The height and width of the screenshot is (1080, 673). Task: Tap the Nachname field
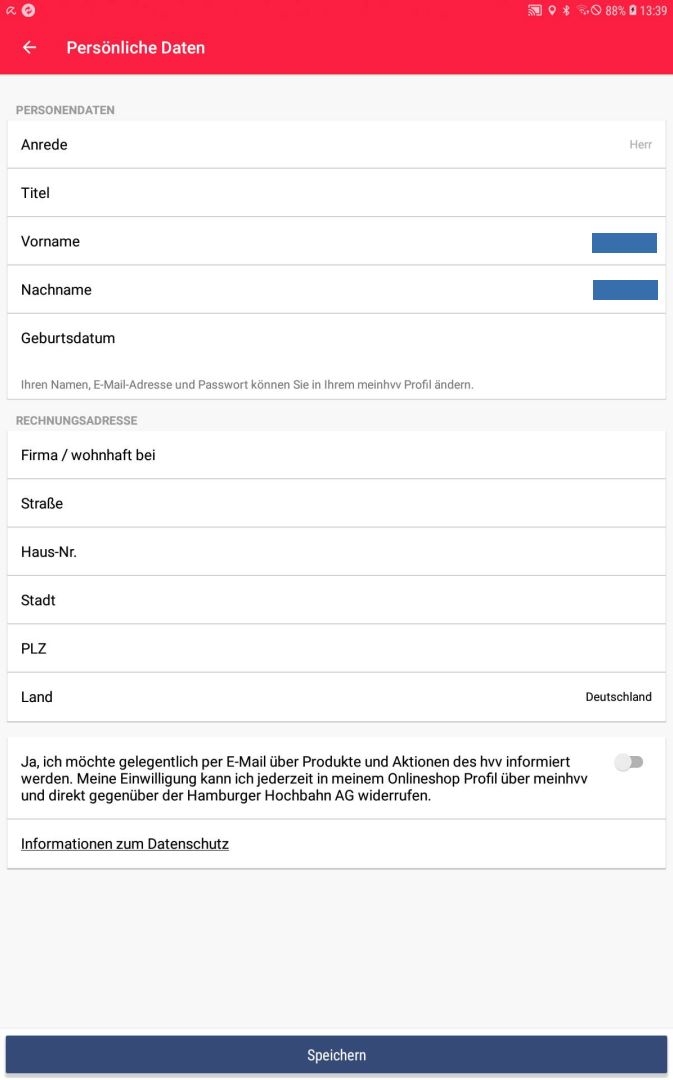coord(336,290)
